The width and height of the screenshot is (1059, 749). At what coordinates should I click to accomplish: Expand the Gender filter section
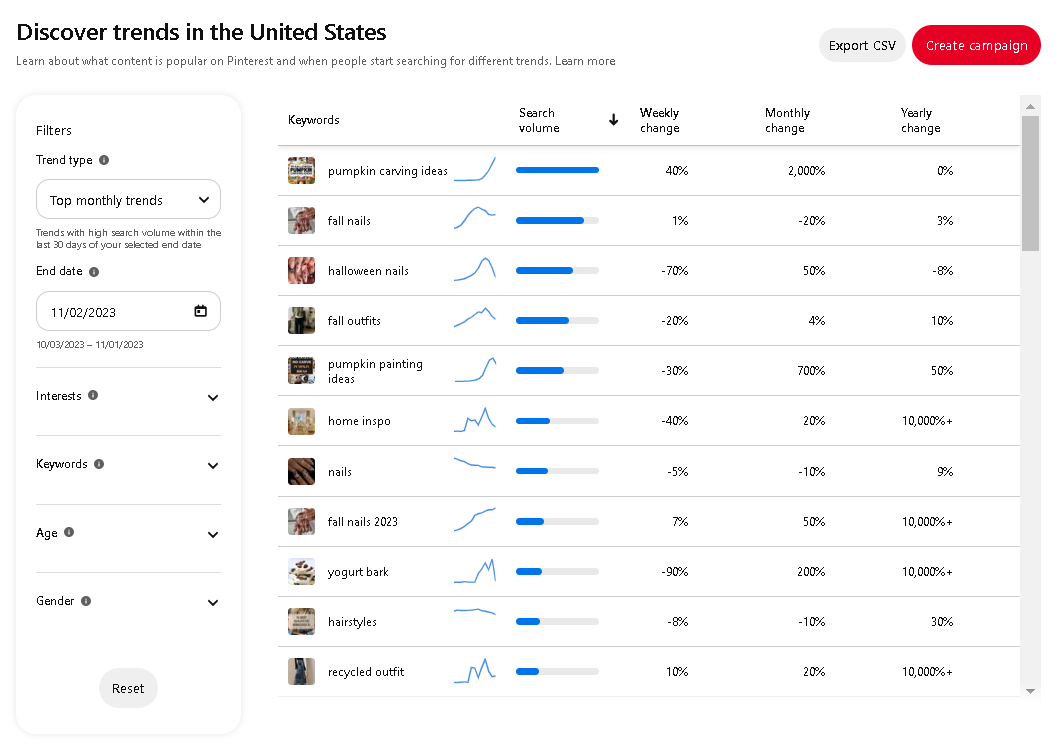pos(212,602)
